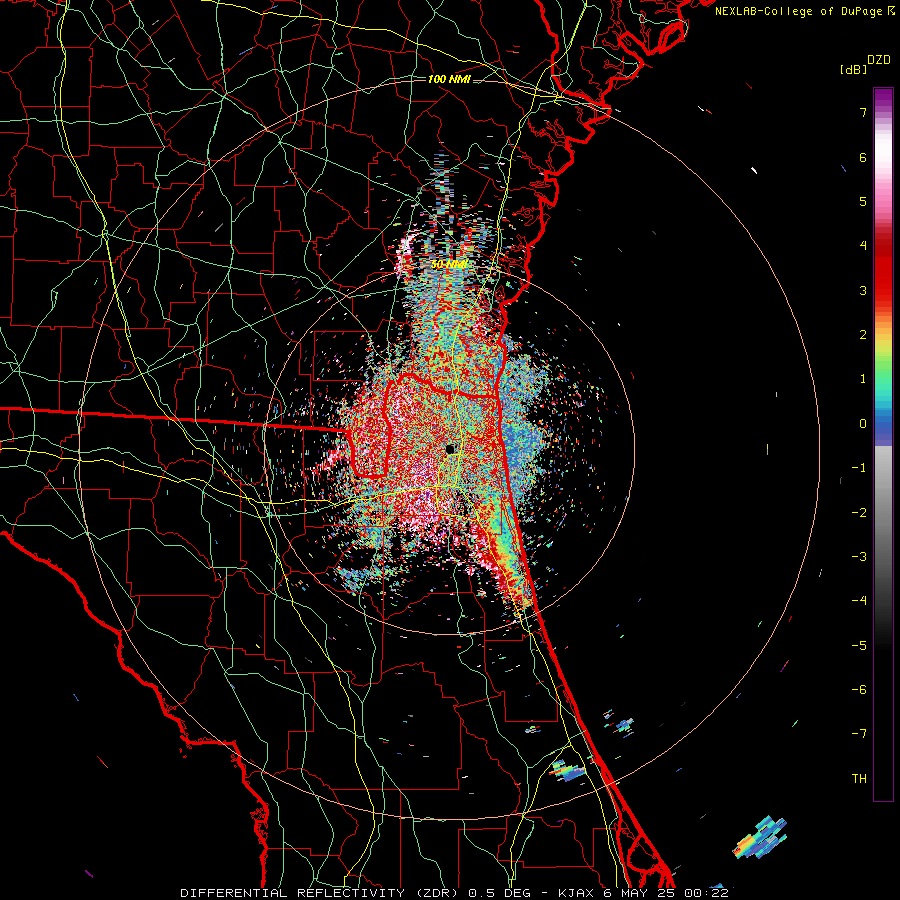Click scale value -2 on the legend
Viewport: 900px width, 900px height.
(x=859, y=513)
